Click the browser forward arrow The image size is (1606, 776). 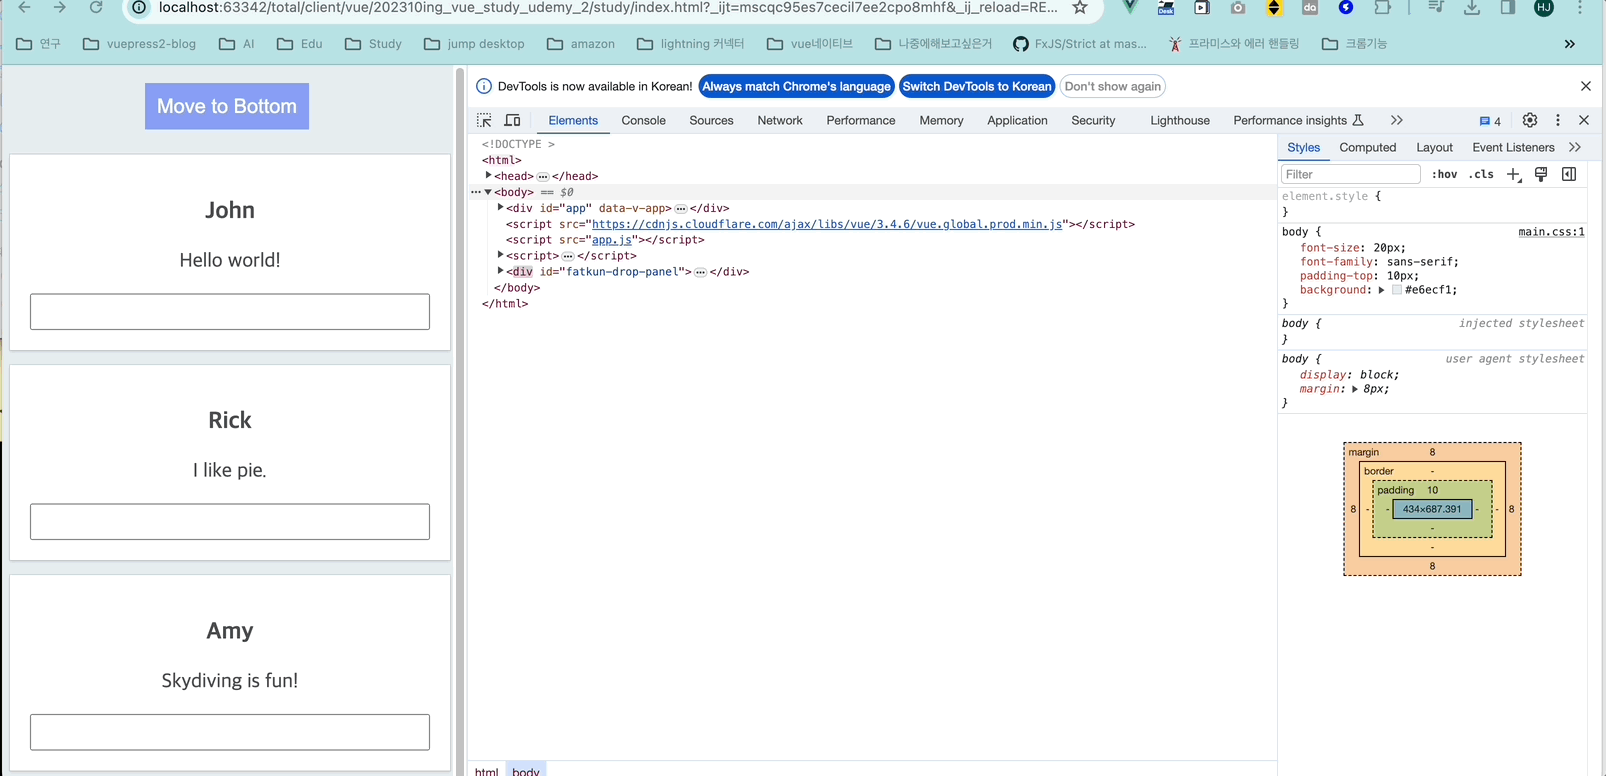point(60,8)
